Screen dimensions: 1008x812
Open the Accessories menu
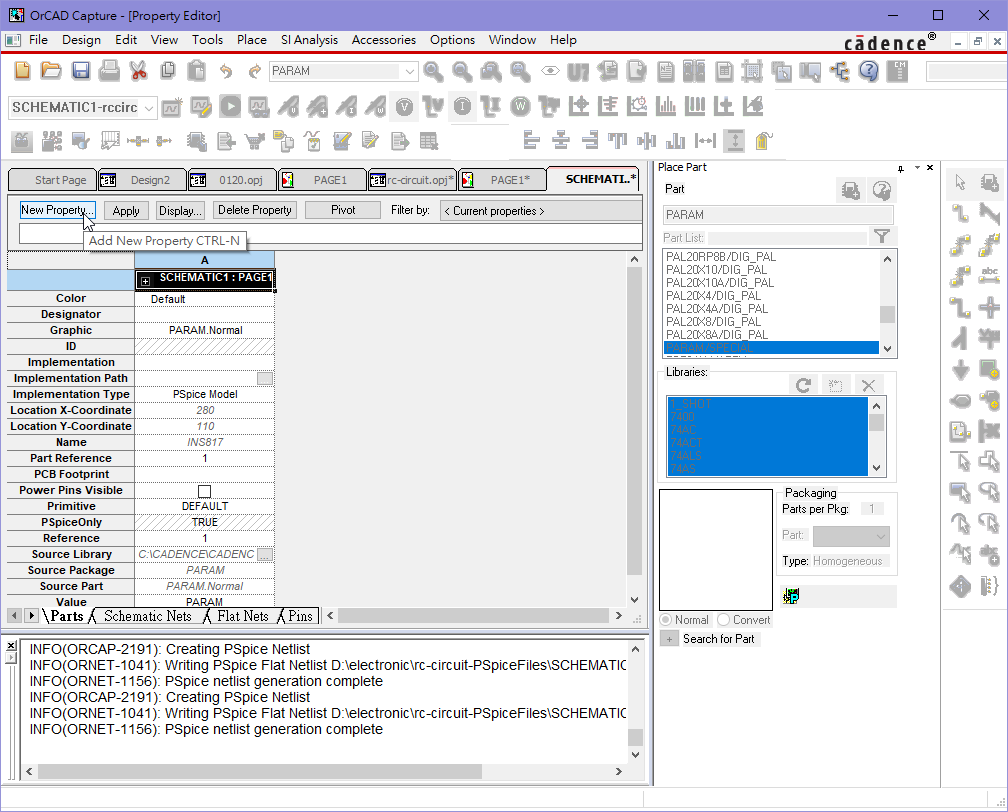(384, 40)
